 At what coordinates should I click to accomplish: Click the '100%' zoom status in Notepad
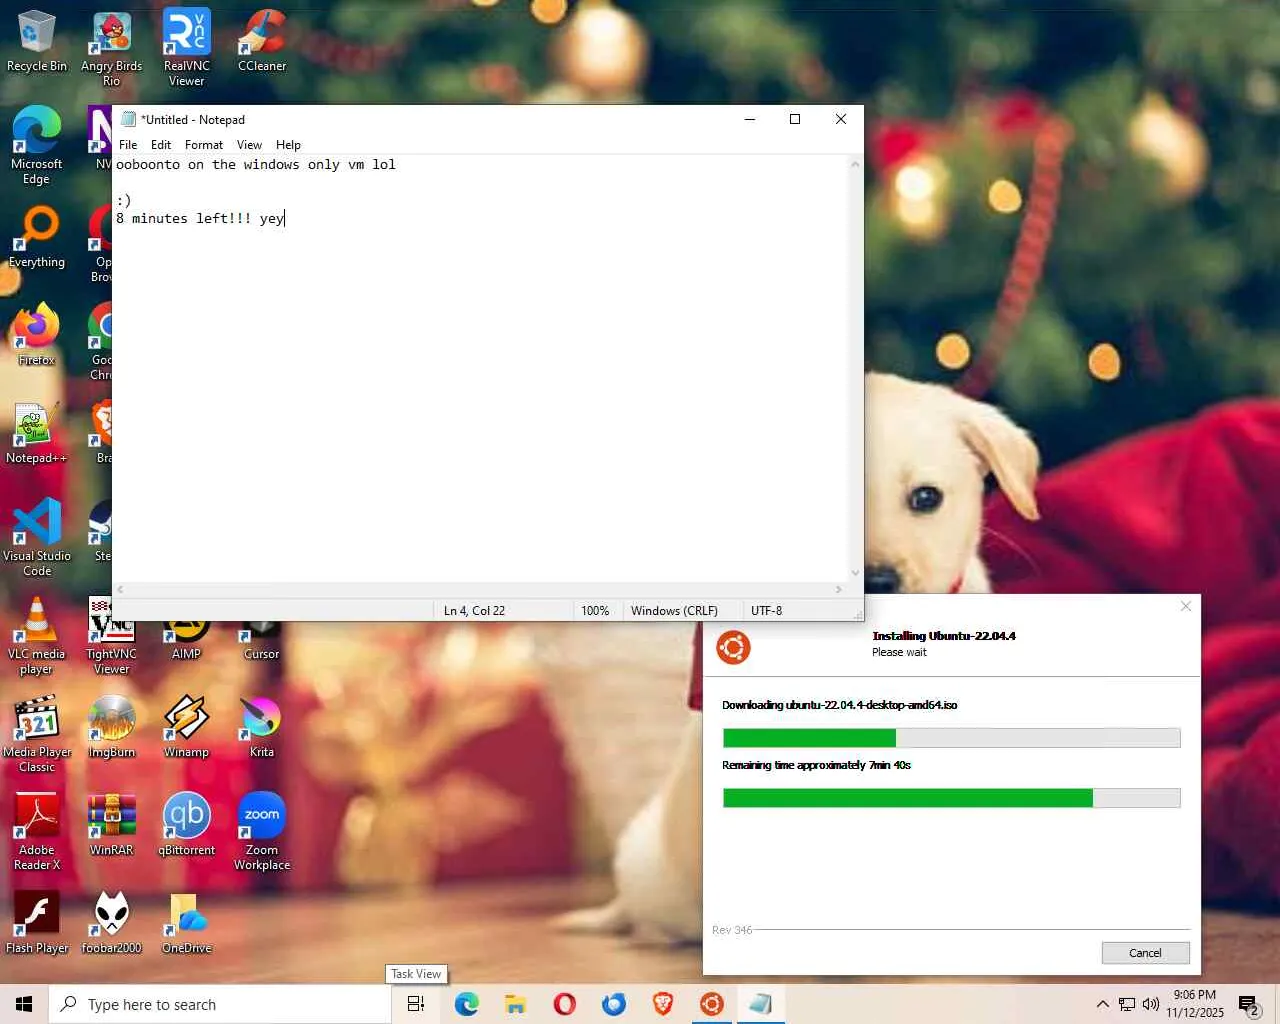595,611
